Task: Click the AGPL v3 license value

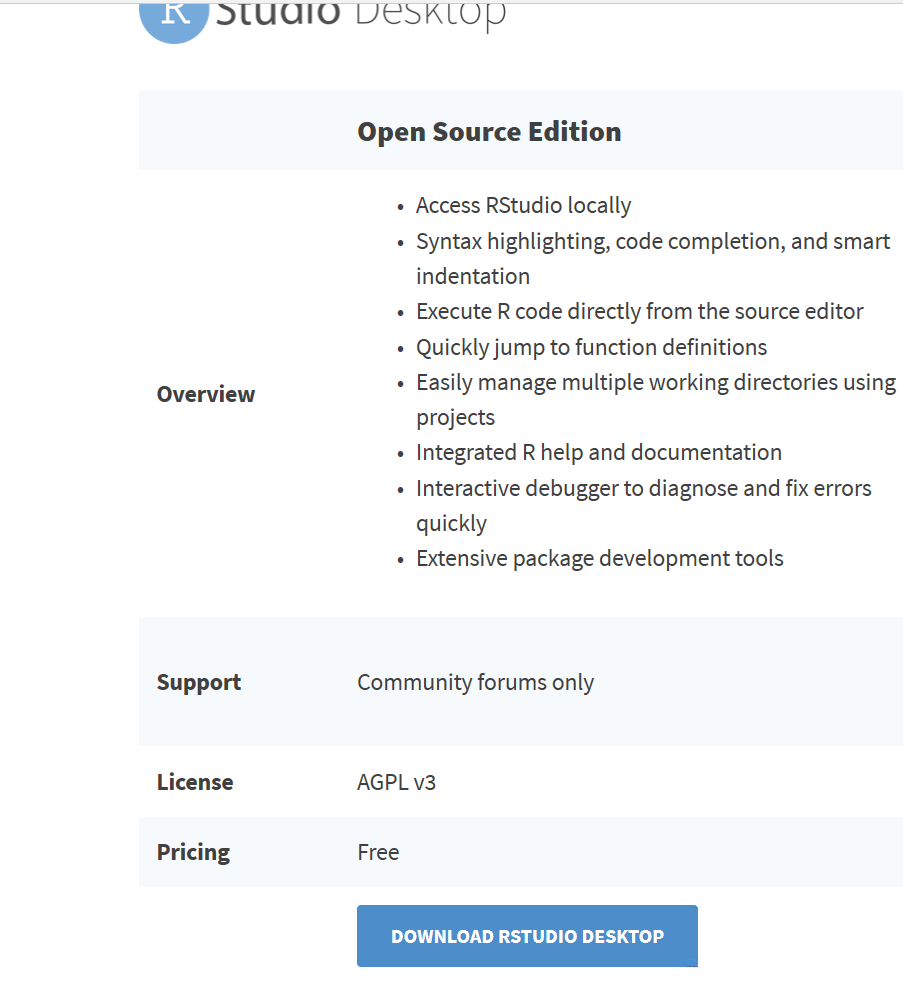Action: tap(396, 782)
